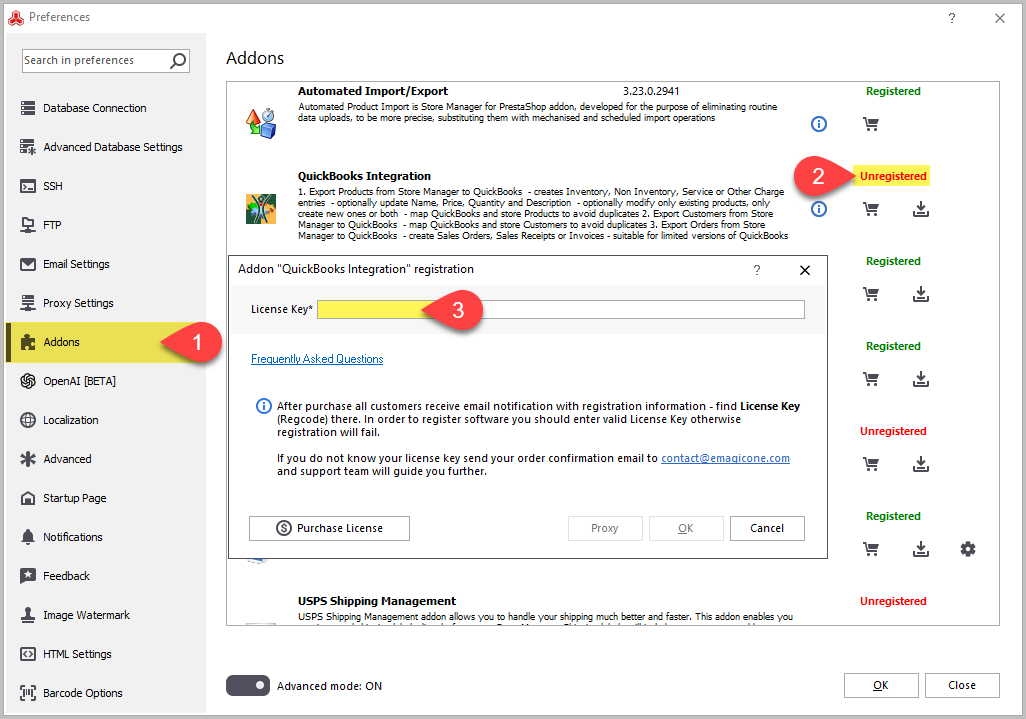Select the QuickBooks Integration addon title
The image size is (1026, 719).
click(x=364, y=176)
